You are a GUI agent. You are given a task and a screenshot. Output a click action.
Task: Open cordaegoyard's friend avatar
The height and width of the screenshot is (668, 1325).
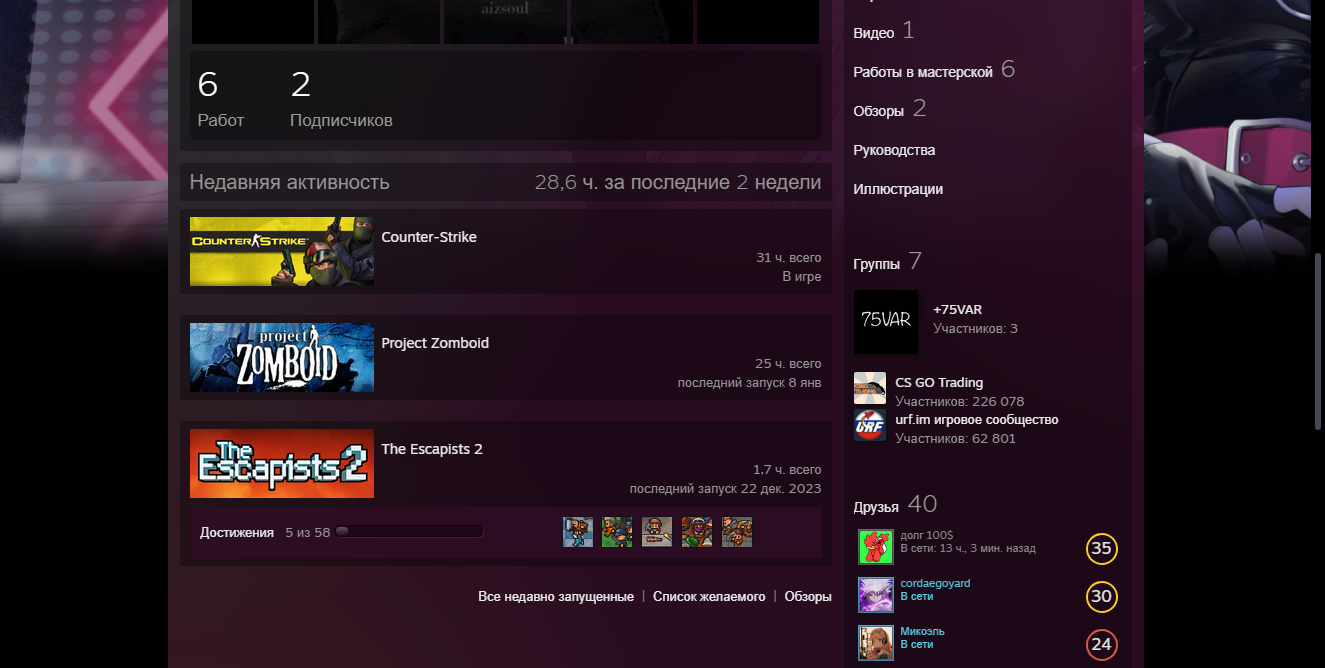pos(875,594)
